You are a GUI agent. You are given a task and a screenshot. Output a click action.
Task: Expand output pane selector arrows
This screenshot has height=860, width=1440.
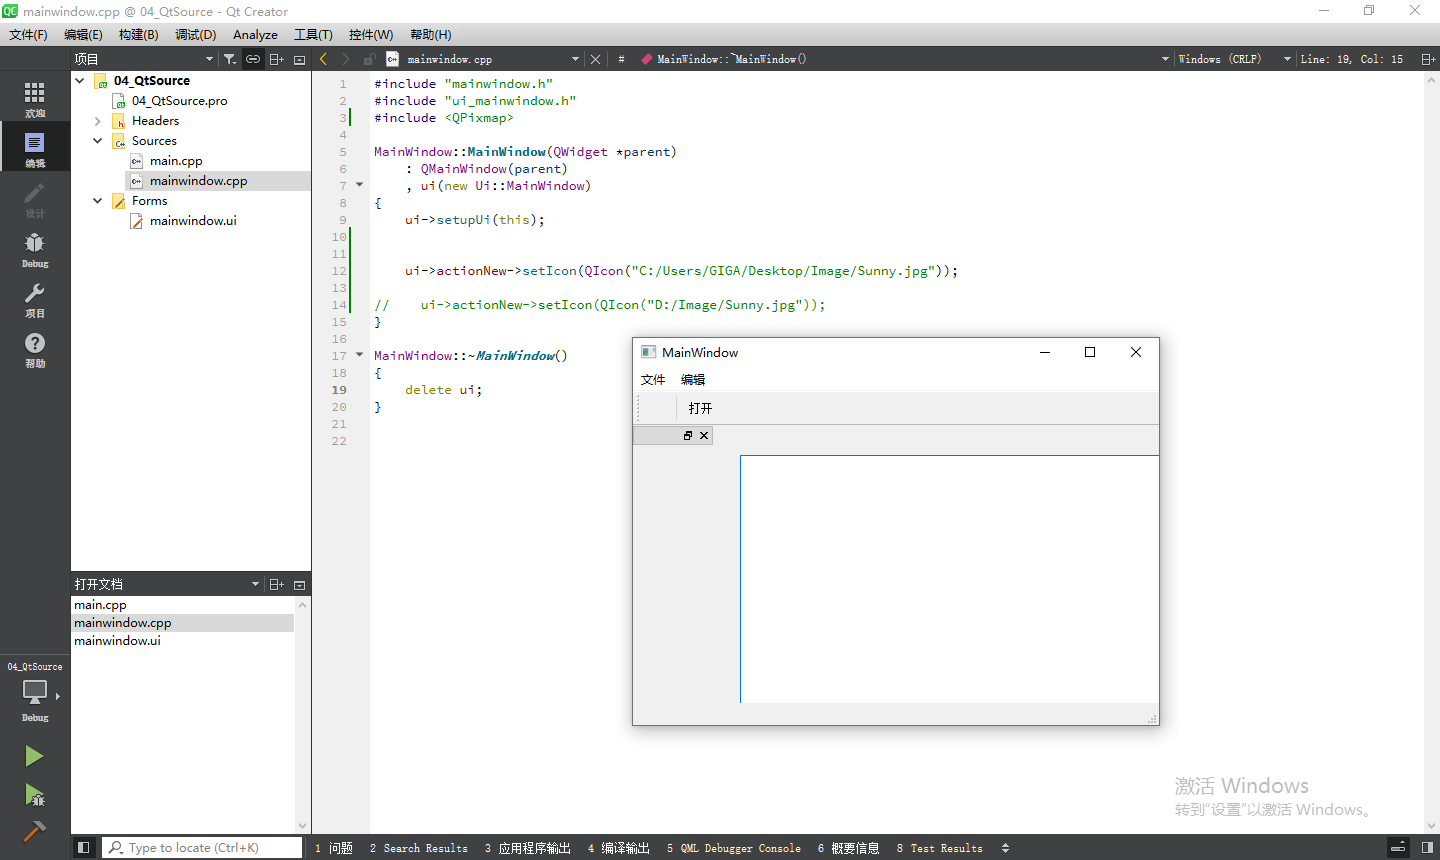(1005, 848)
